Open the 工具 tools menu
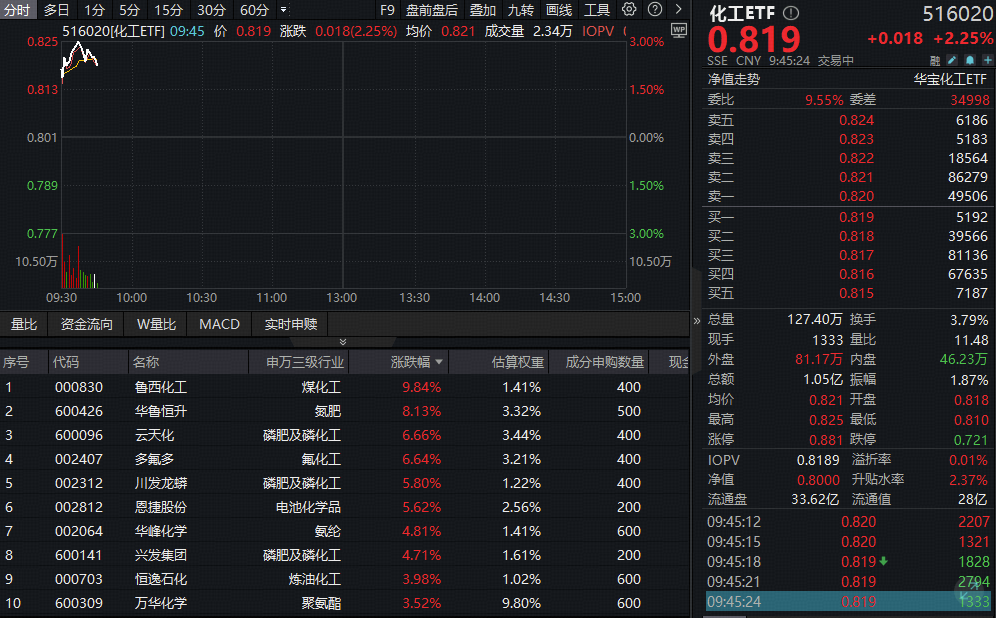The height and width of the screenshot is (618, 996). (x=597, y=10)
